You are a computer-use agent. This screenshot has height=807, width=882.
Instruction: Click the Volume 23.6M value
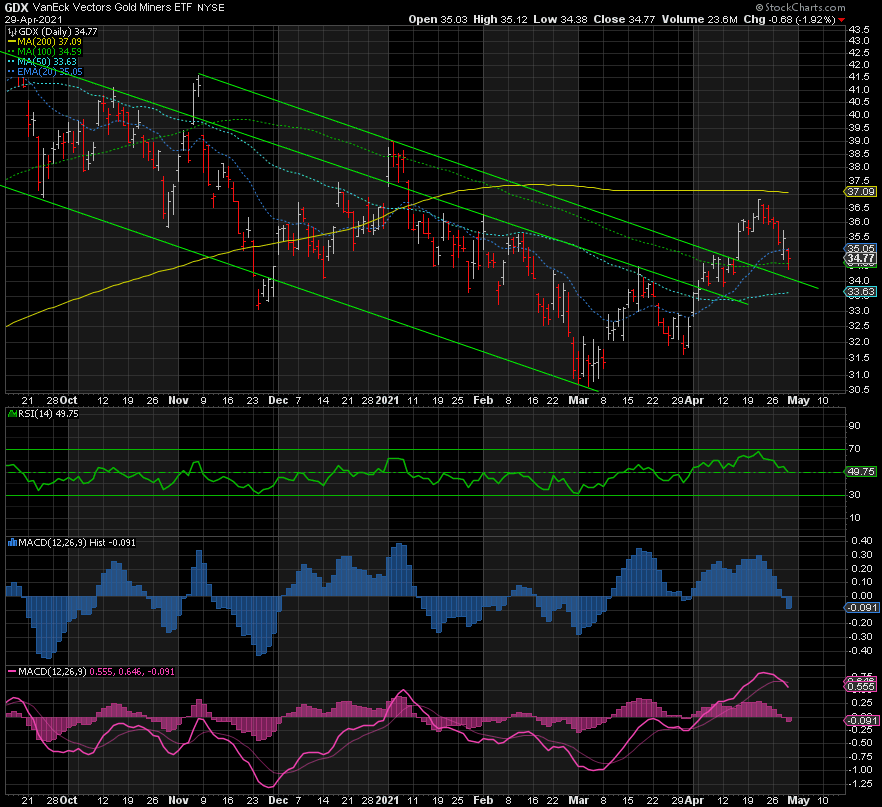pos(699,19)
